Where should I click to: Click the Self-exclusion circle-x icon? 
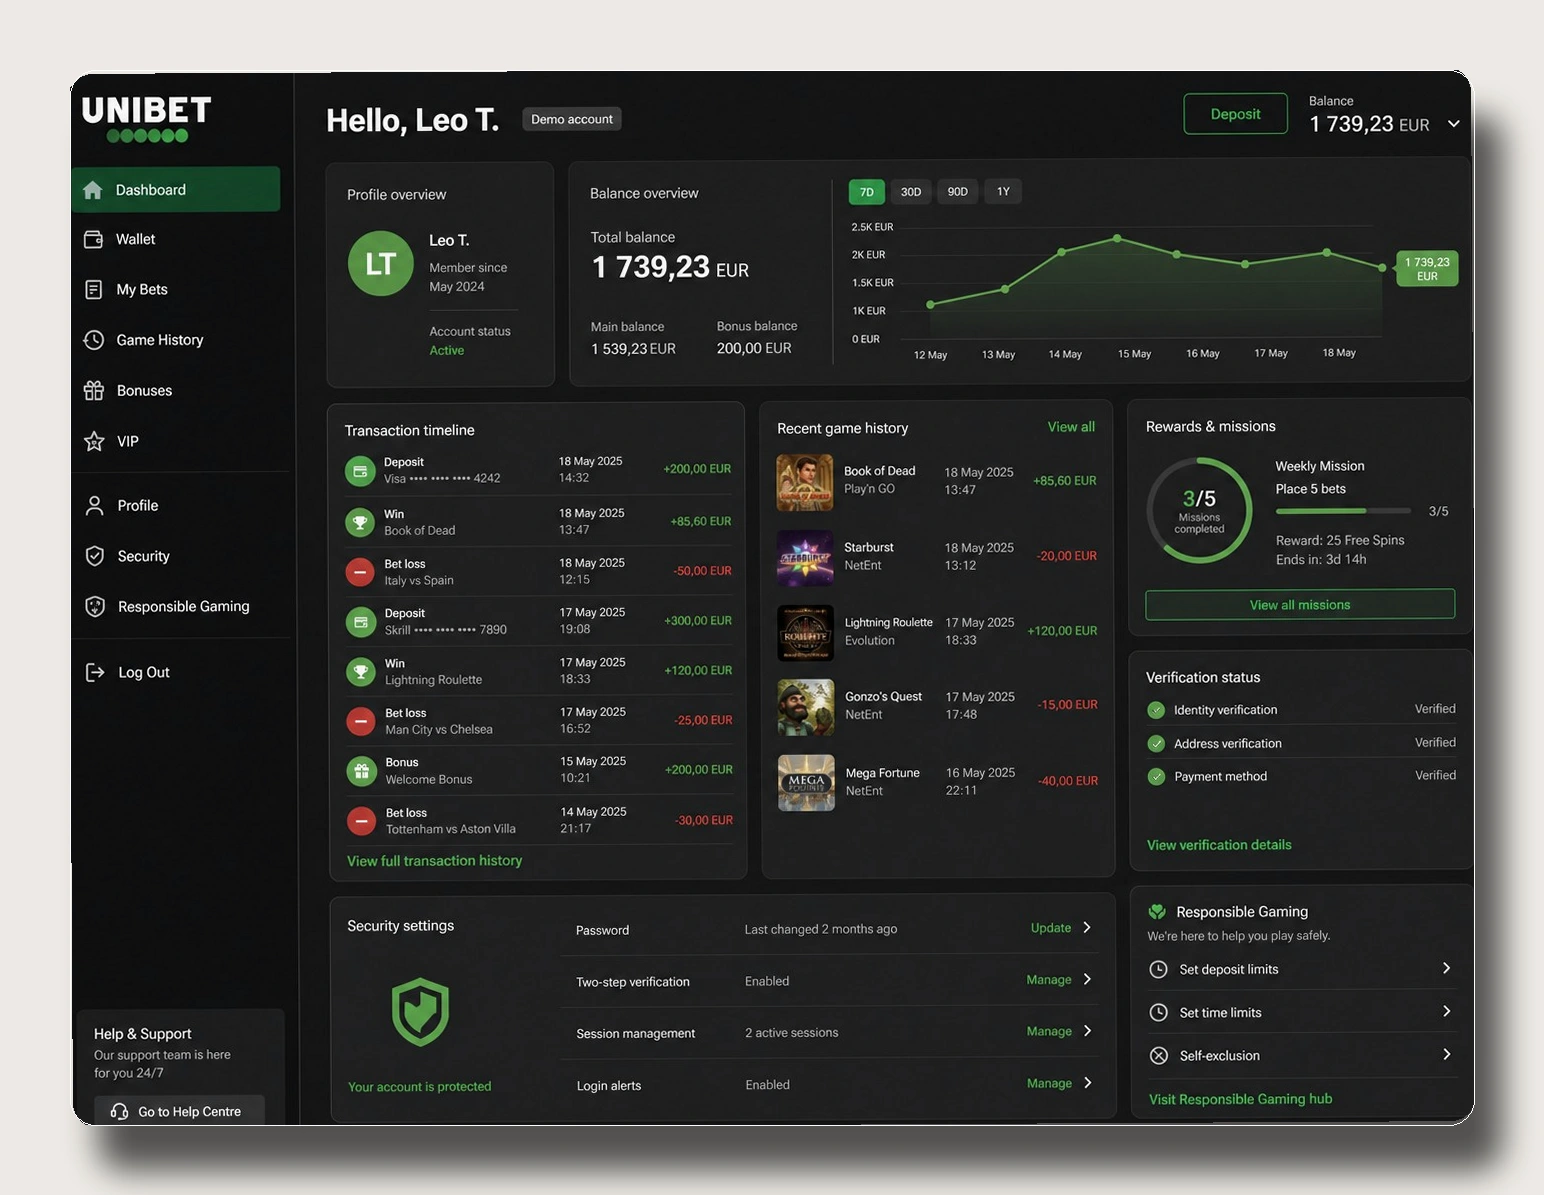(1159, 1056)
